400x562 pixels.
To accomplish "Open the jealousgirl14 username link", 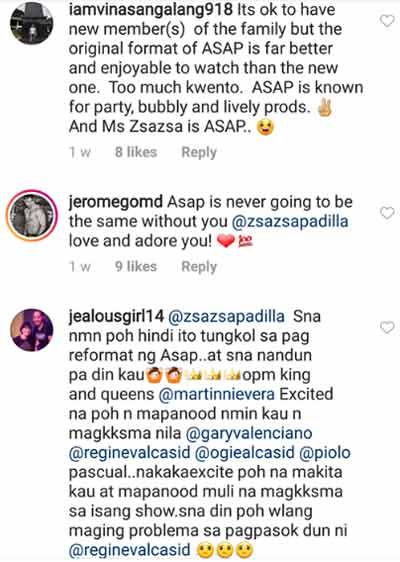I will coord(116,317).
